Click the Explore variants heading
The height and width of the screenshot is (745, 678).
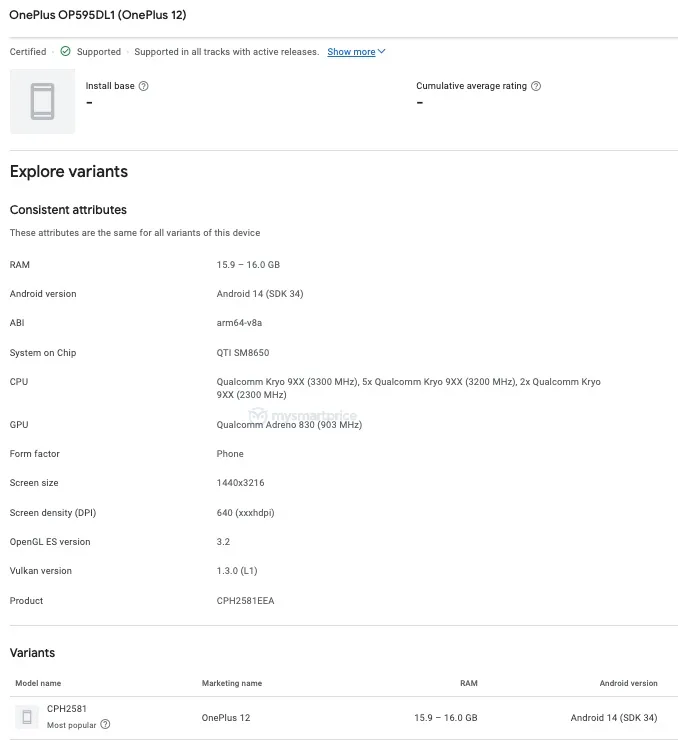point(69,172)
